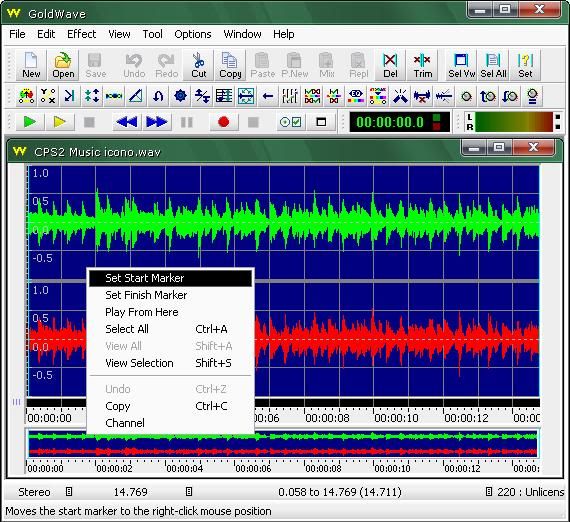Click the Maximize Volume knob icon with the lines
Viewport: 570px width, 522px height.
coord(532,96)
